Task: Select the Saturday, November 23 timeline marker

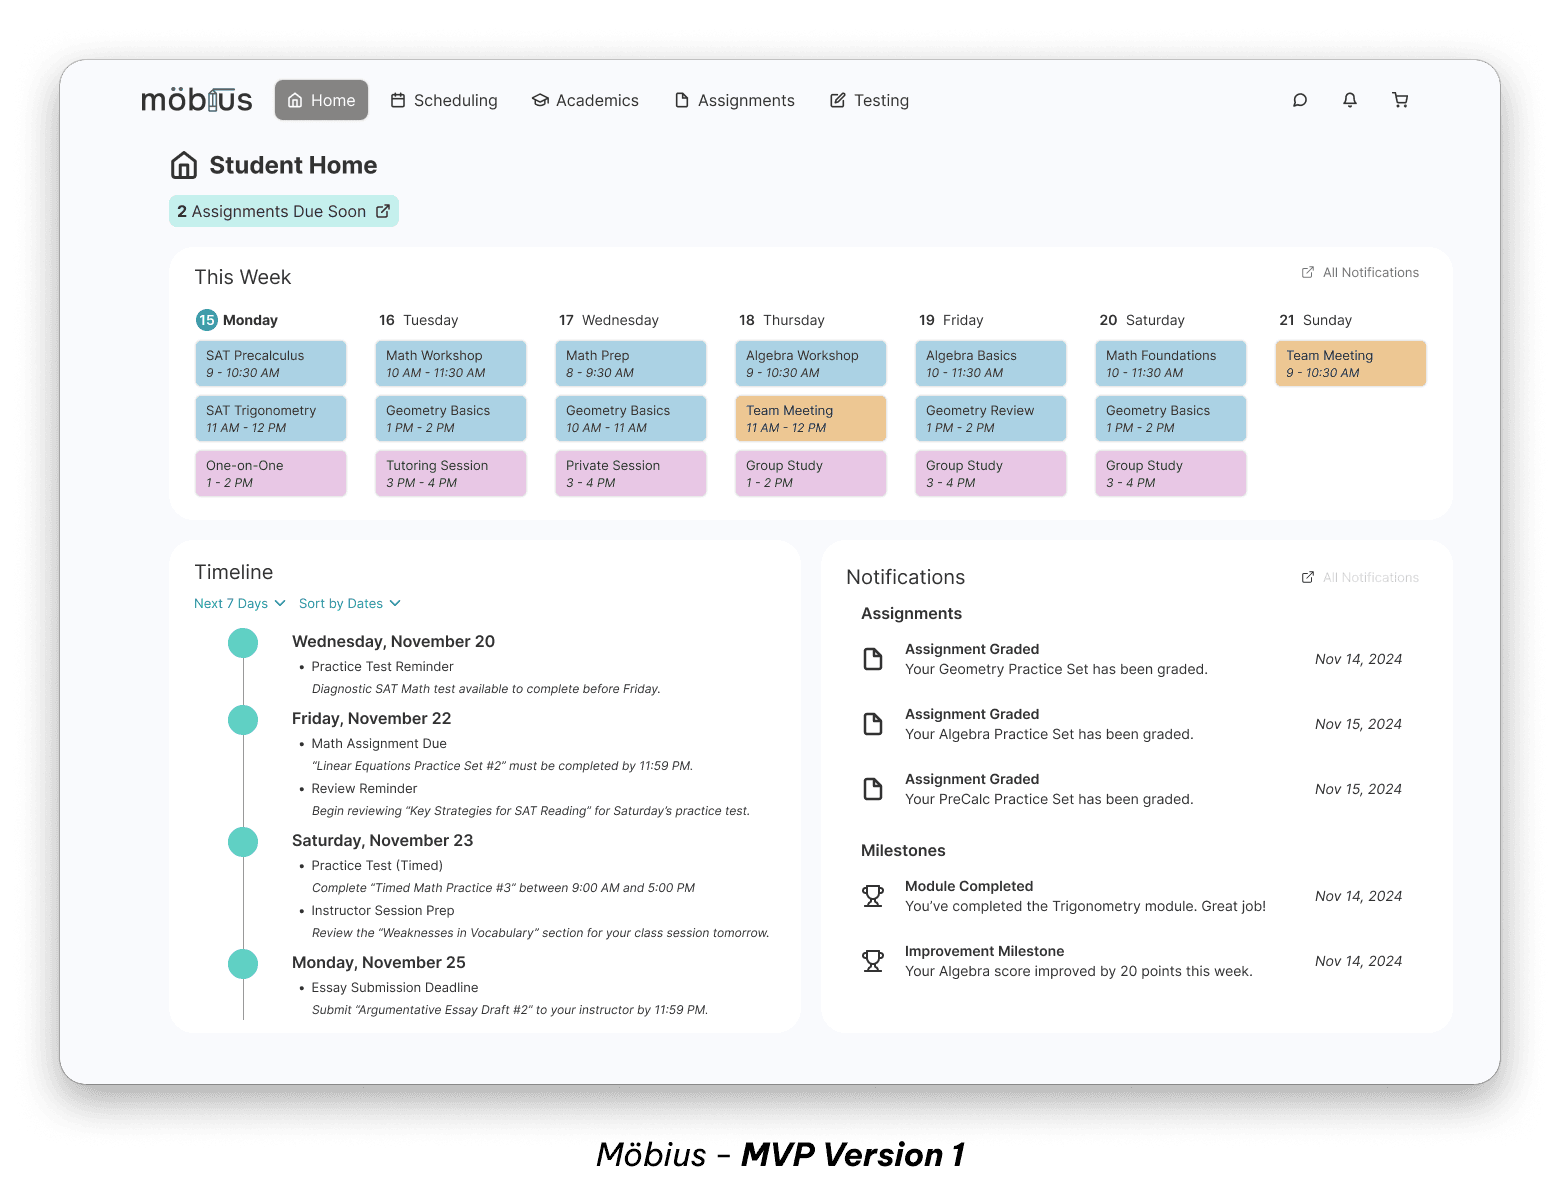Action: click(243, 842)
